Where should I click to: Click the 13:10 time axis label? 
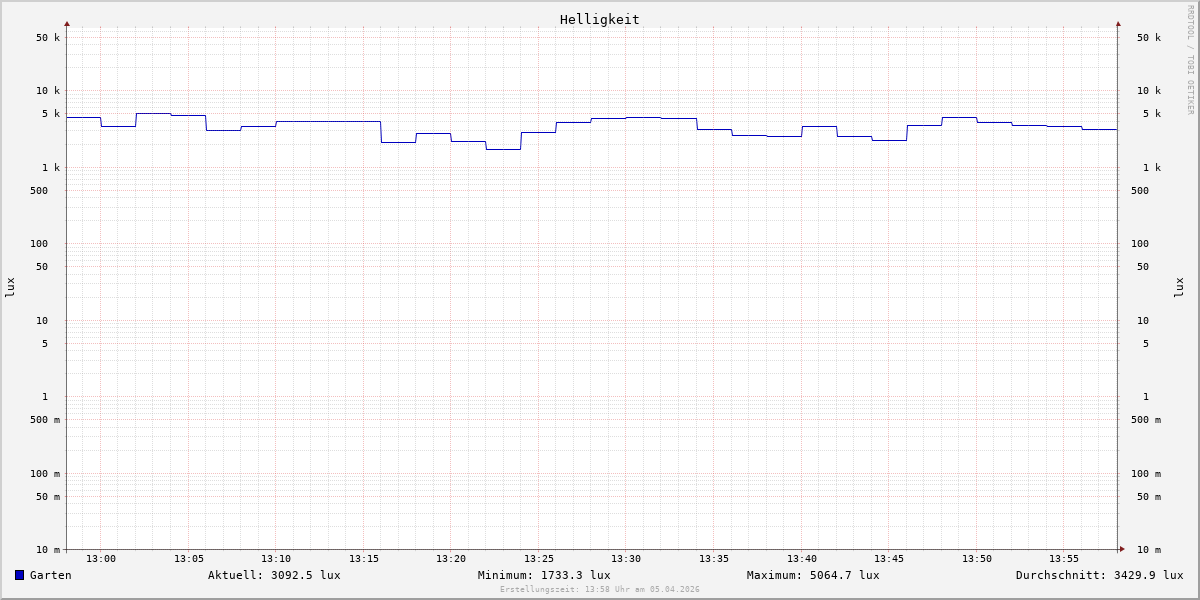(276, 558)
